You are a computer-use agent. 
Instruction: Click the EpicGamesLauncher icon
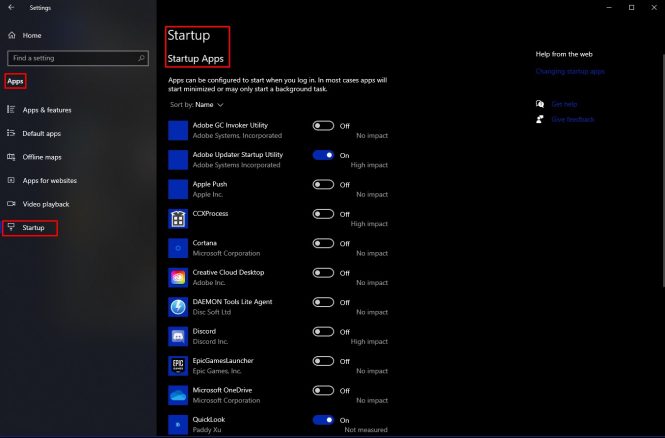coord(178,366)
